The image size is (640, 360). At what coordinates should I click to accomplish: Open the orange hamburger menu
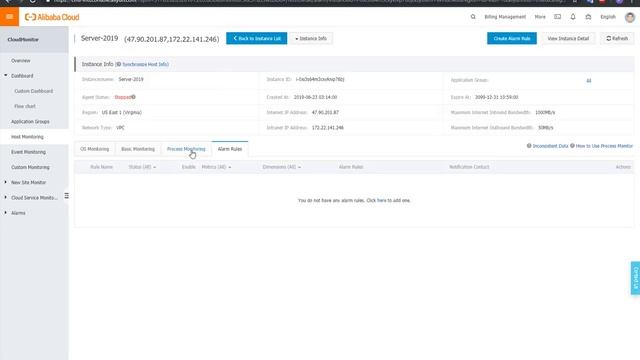point(9,17)
